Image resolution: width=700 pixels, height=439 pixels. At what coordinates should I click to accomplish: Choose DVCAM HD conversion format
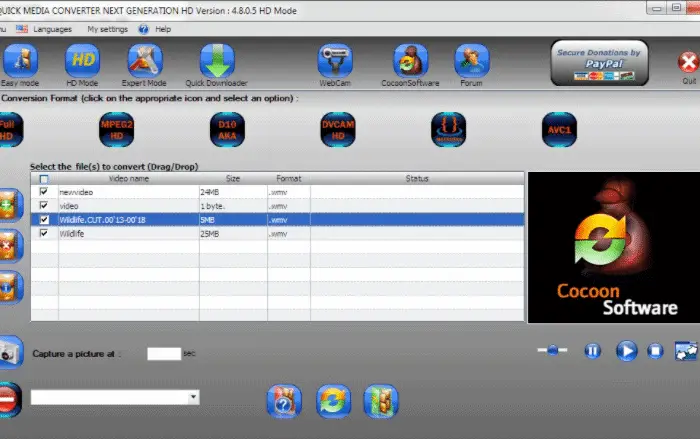tap(338, 130)
